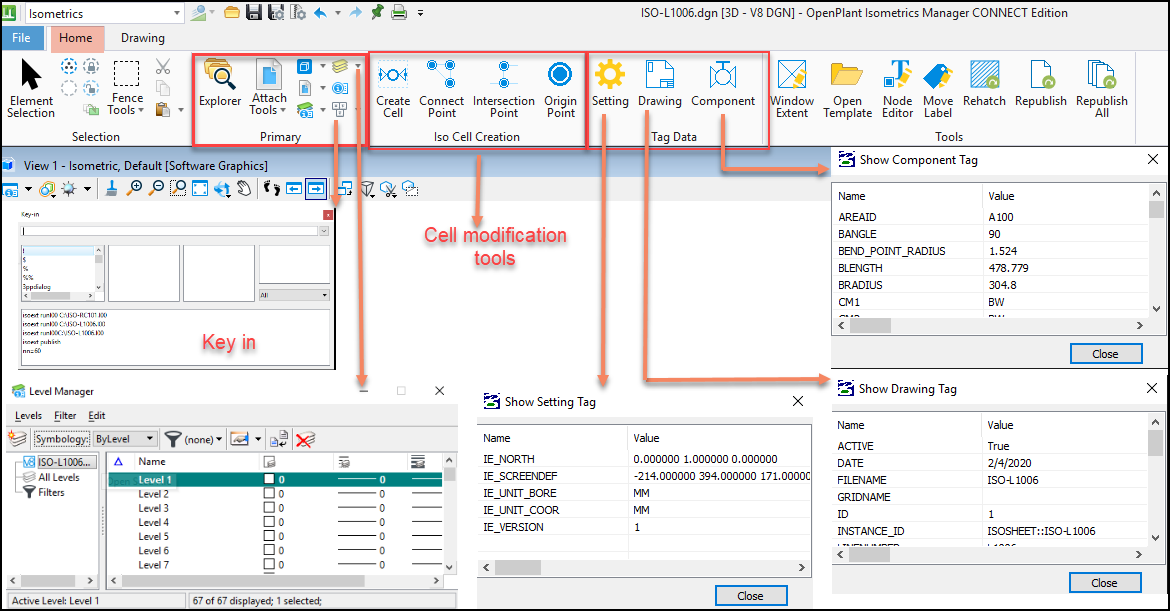
Task: Open the Key-in command dropdown arrow
Action: tap(322, 230)
